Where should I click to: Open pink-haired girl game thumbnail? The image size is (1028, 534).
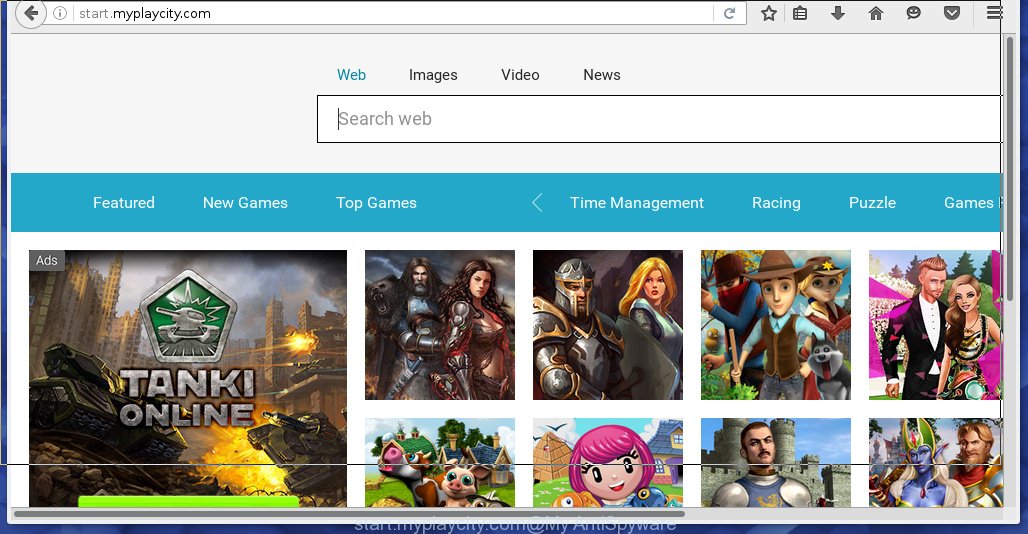608,463
